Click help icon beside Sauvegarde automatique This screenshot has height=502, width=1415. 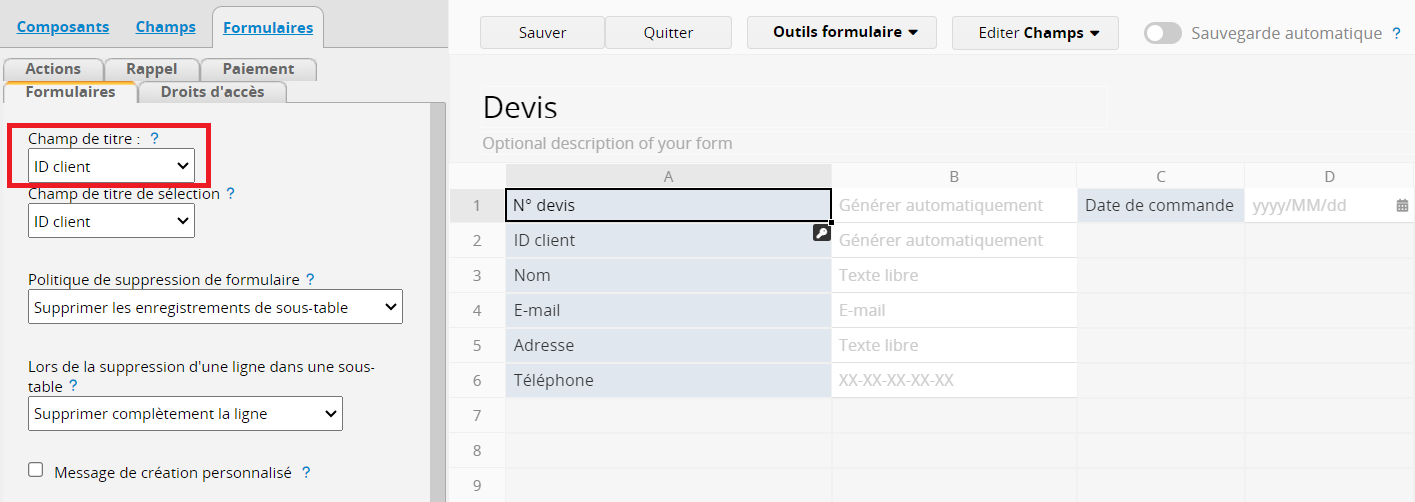click(1396, 34)
